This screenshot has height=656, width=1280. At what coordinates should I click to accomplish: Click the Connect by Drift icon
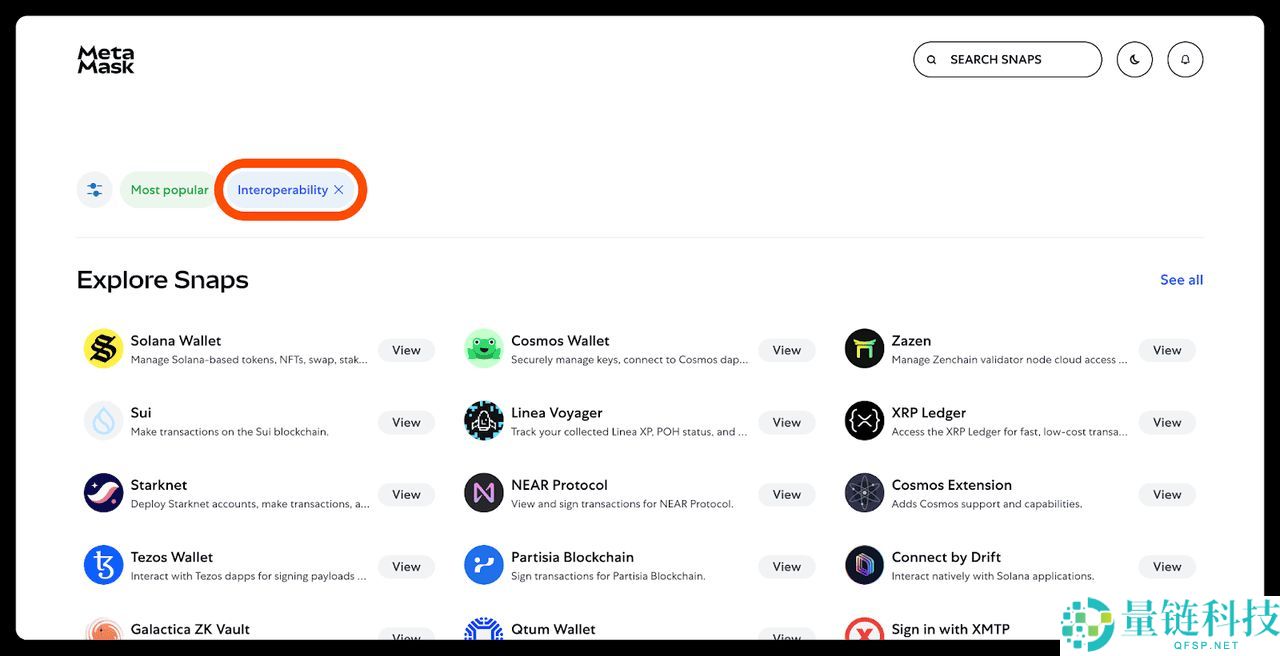click(864, 565)
